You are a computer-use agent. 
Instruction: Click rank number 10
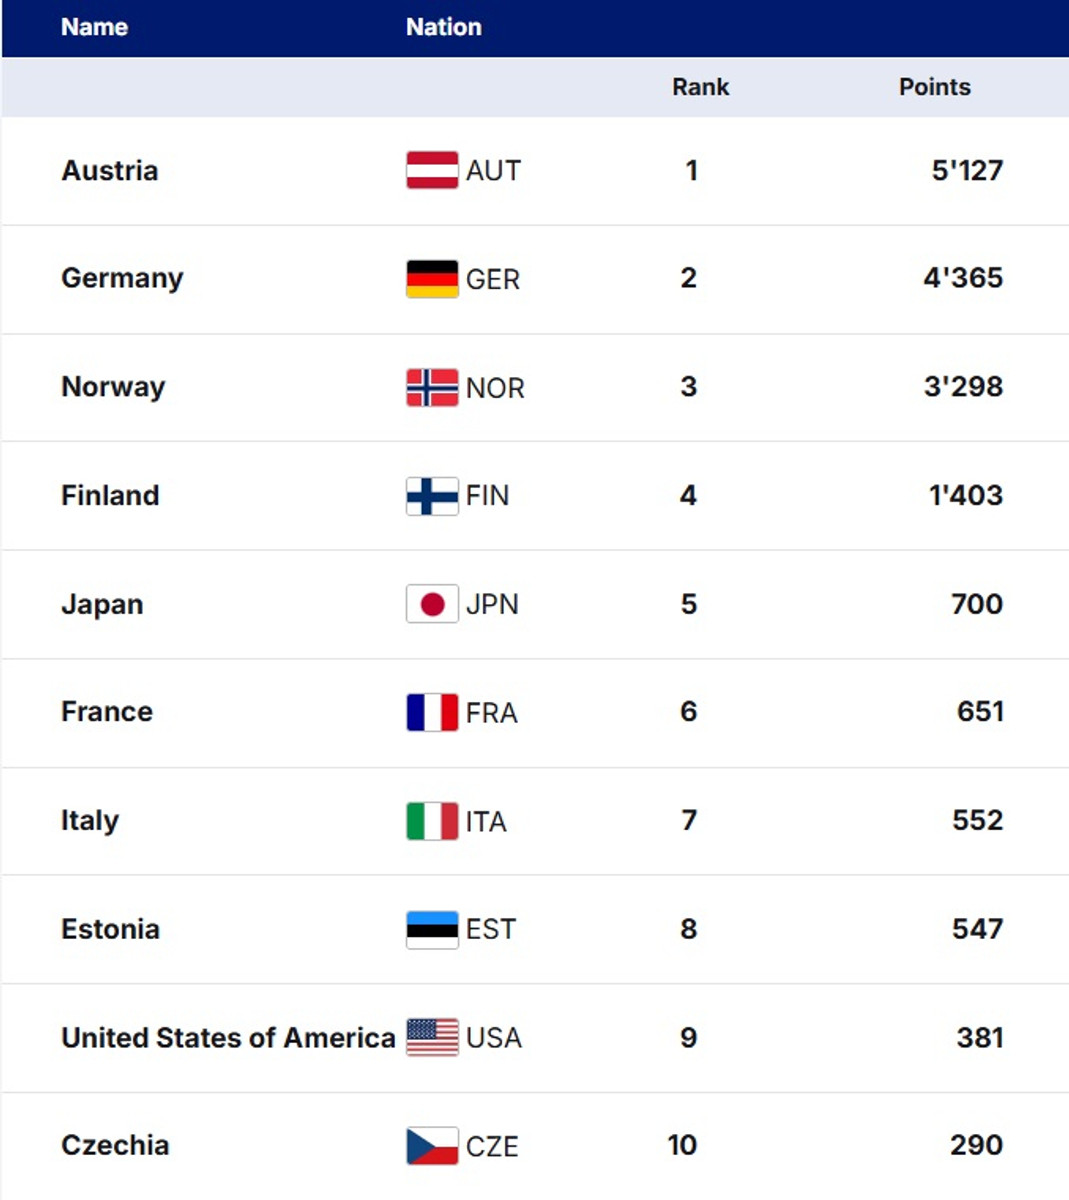click(x=682, y=1145)
